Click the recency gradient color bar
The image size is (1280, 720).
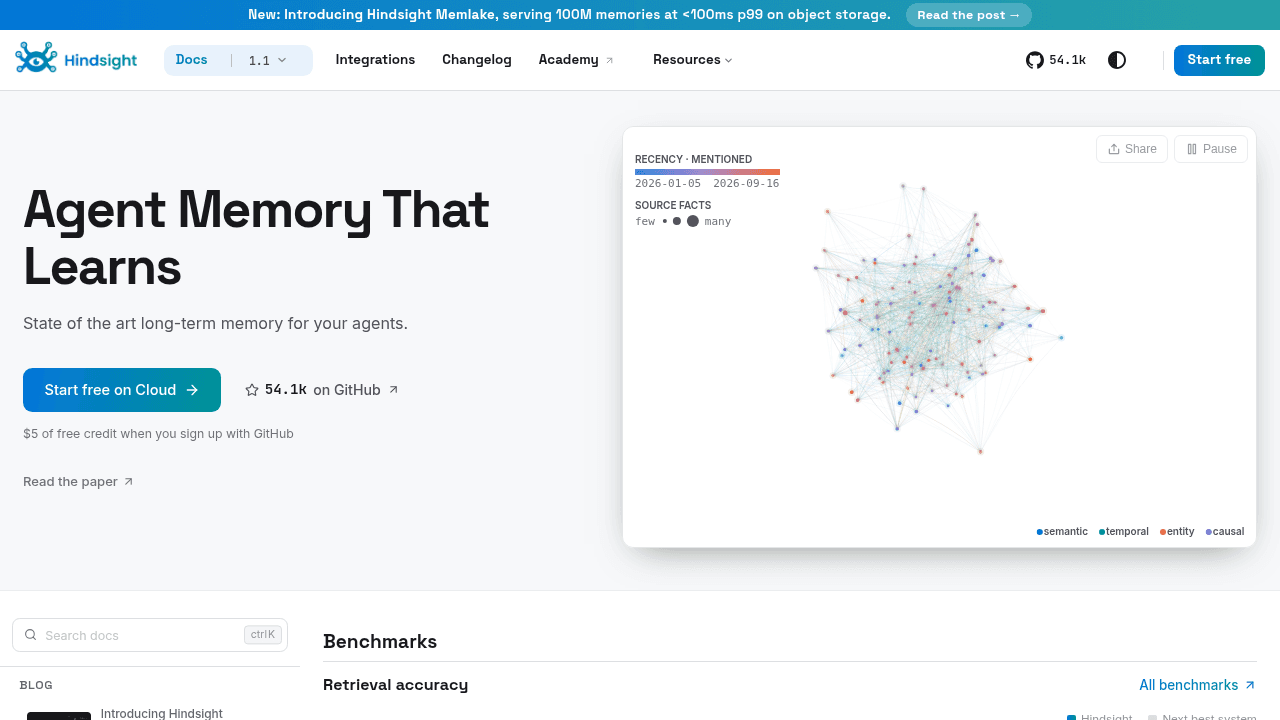pos(707,172)
